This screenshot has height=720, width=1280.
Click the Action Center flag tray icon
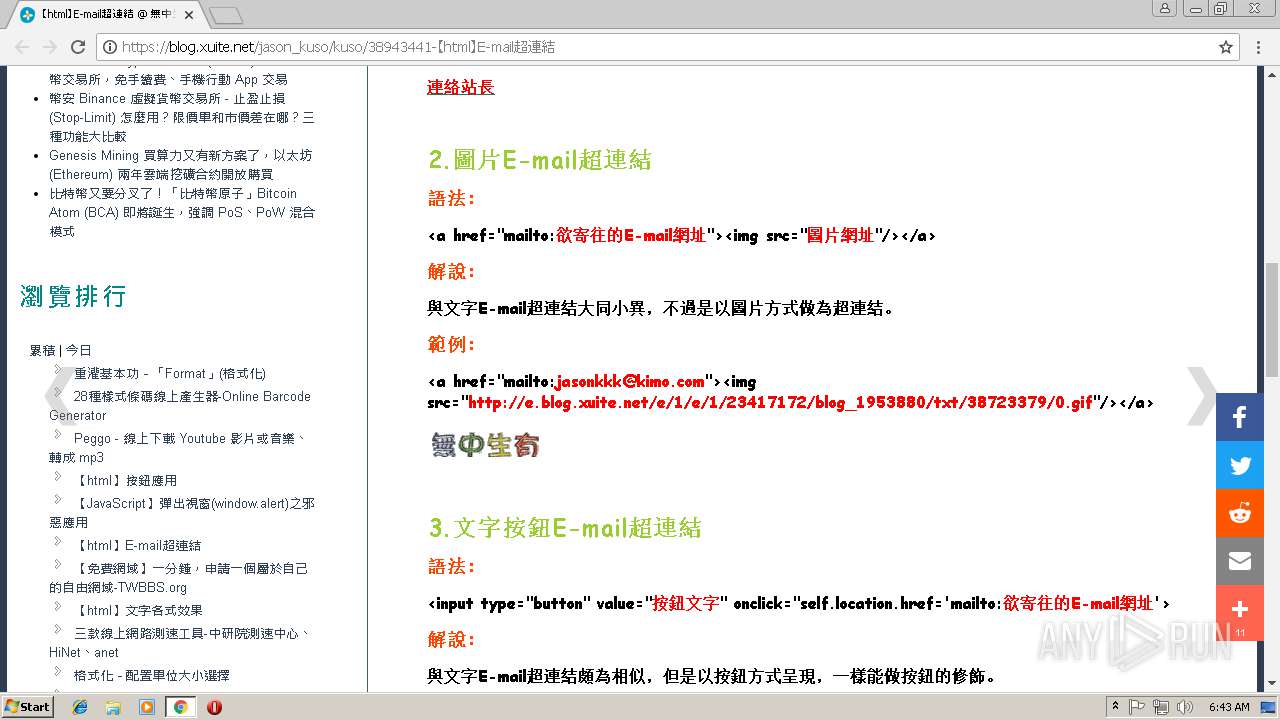[1137, 707]
